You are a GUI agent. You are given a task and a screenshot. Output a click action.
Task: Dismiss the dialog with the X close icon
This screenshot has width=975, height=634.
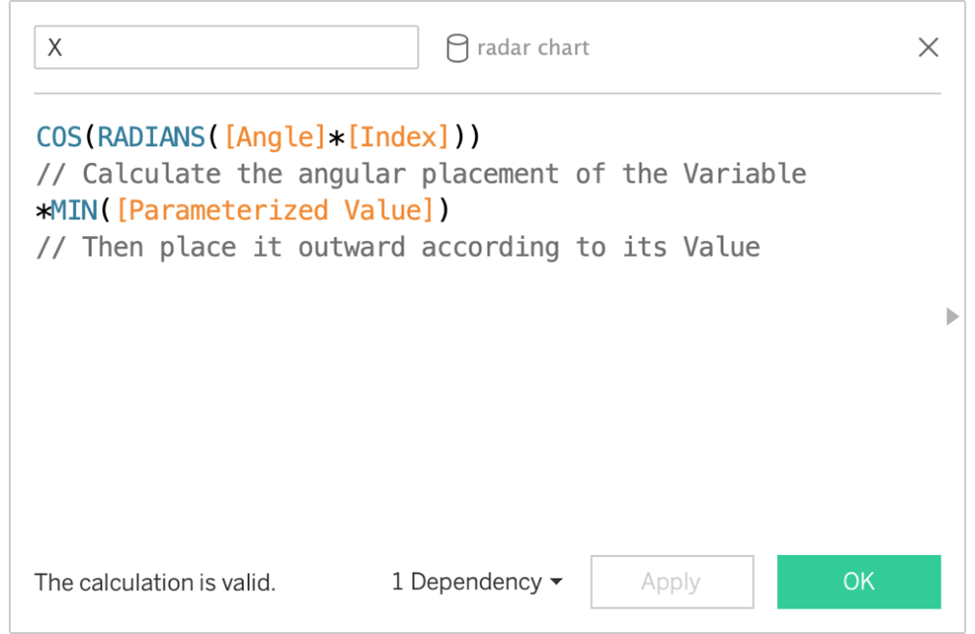928,46
